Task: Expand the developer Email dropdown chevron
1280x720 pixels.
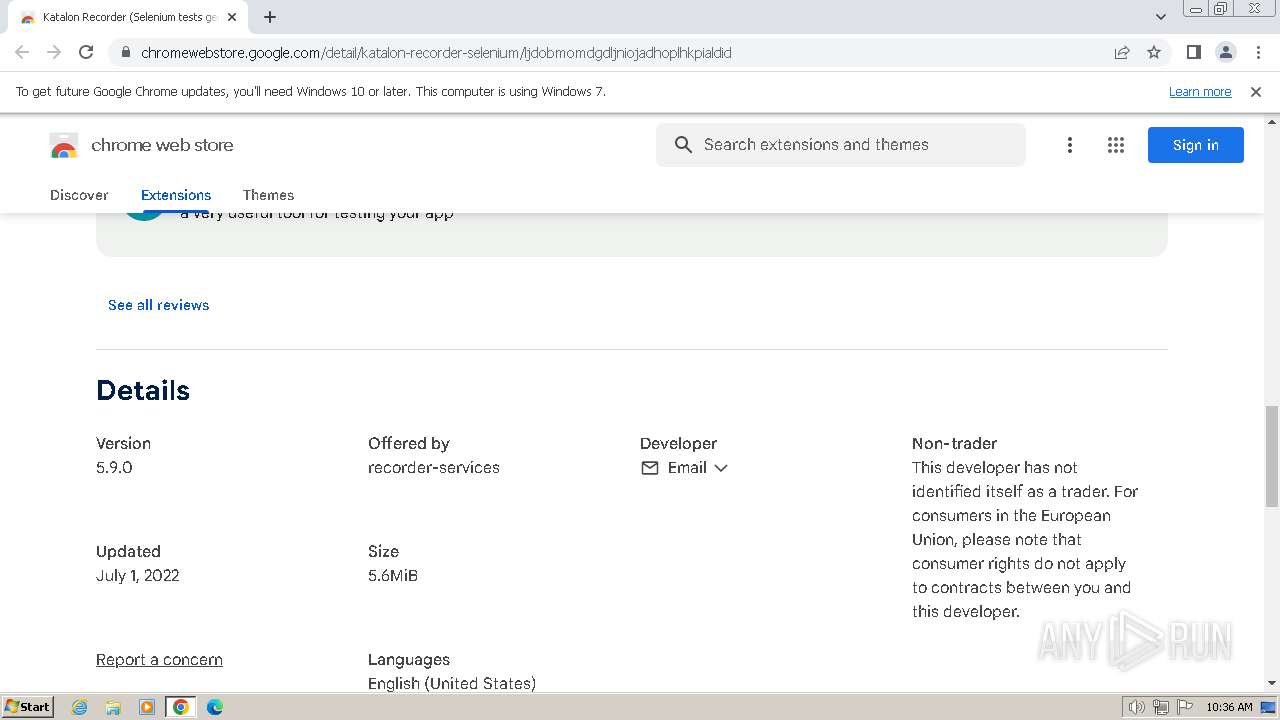Action: 721,468
